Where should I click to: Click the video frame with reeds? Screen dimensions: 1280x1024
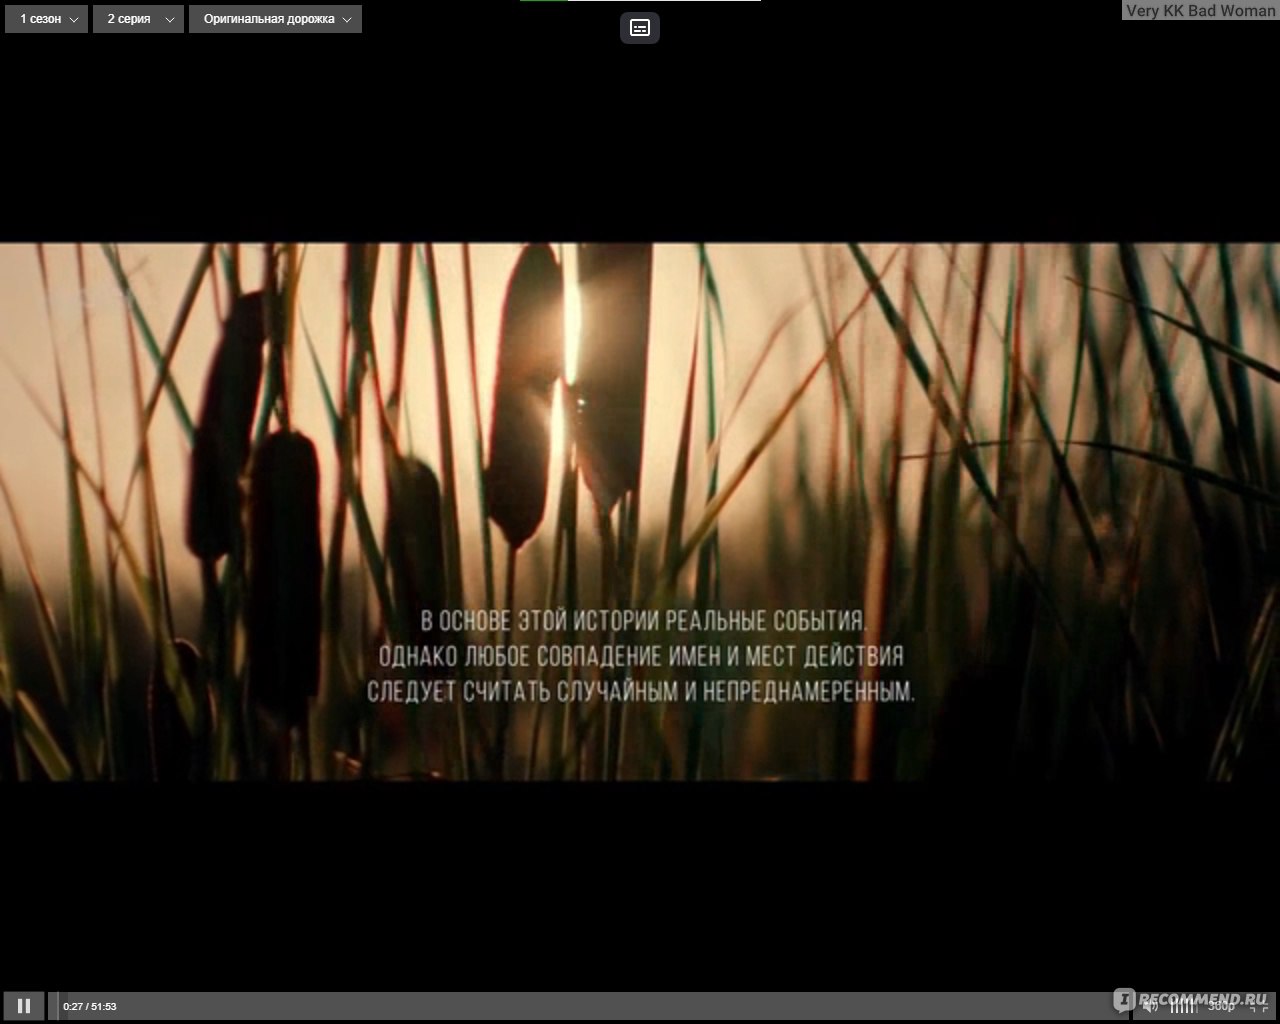640,511
